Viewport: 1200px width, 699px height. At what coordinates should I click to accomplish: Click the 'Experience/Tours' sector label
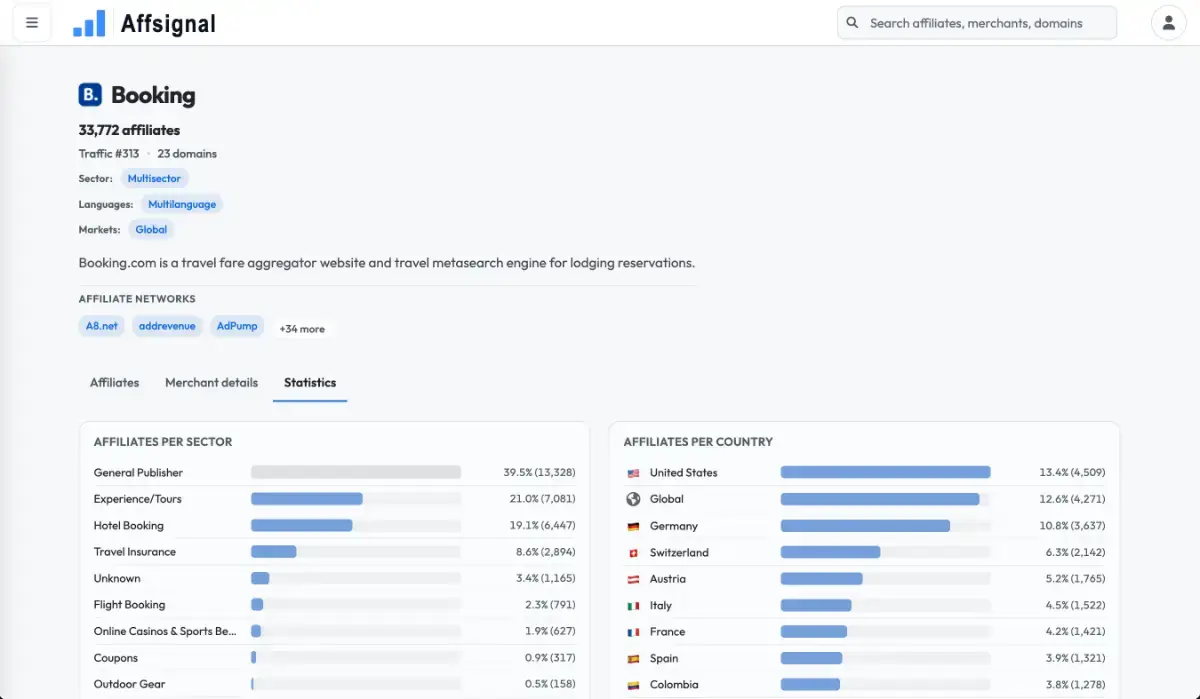137,499
